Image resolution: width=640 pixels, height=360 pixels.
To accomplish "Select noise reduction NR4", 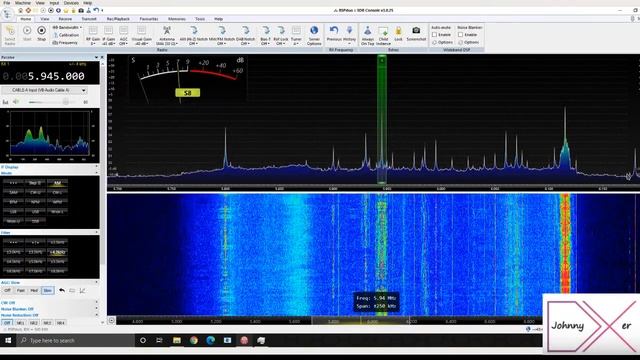I will [x=60, y=323].
